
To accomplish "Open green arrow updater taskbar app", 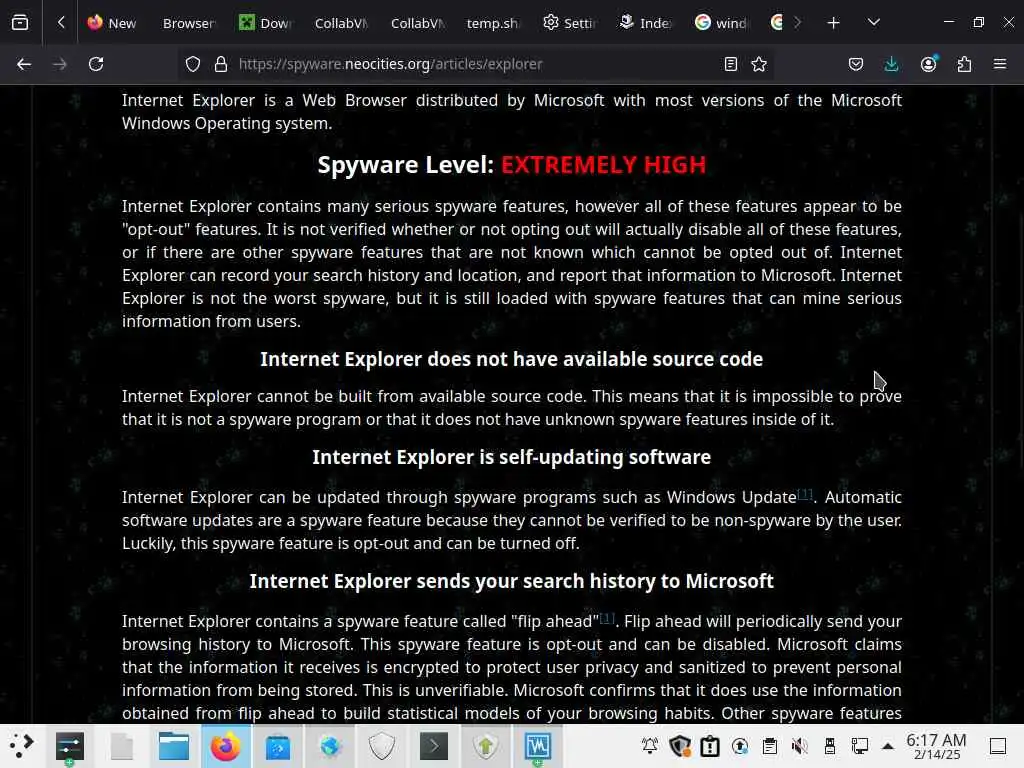I will [486, 746].
